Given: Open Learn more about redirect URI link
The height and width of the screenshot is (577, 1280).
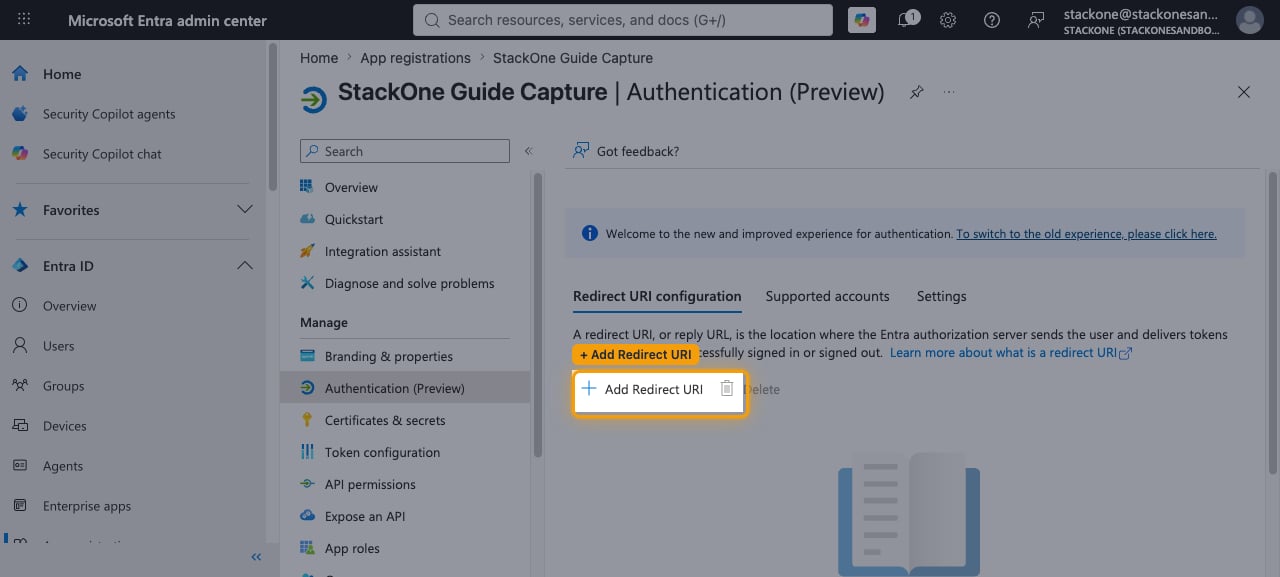Looking at the screenshot, I should 1010,353.
